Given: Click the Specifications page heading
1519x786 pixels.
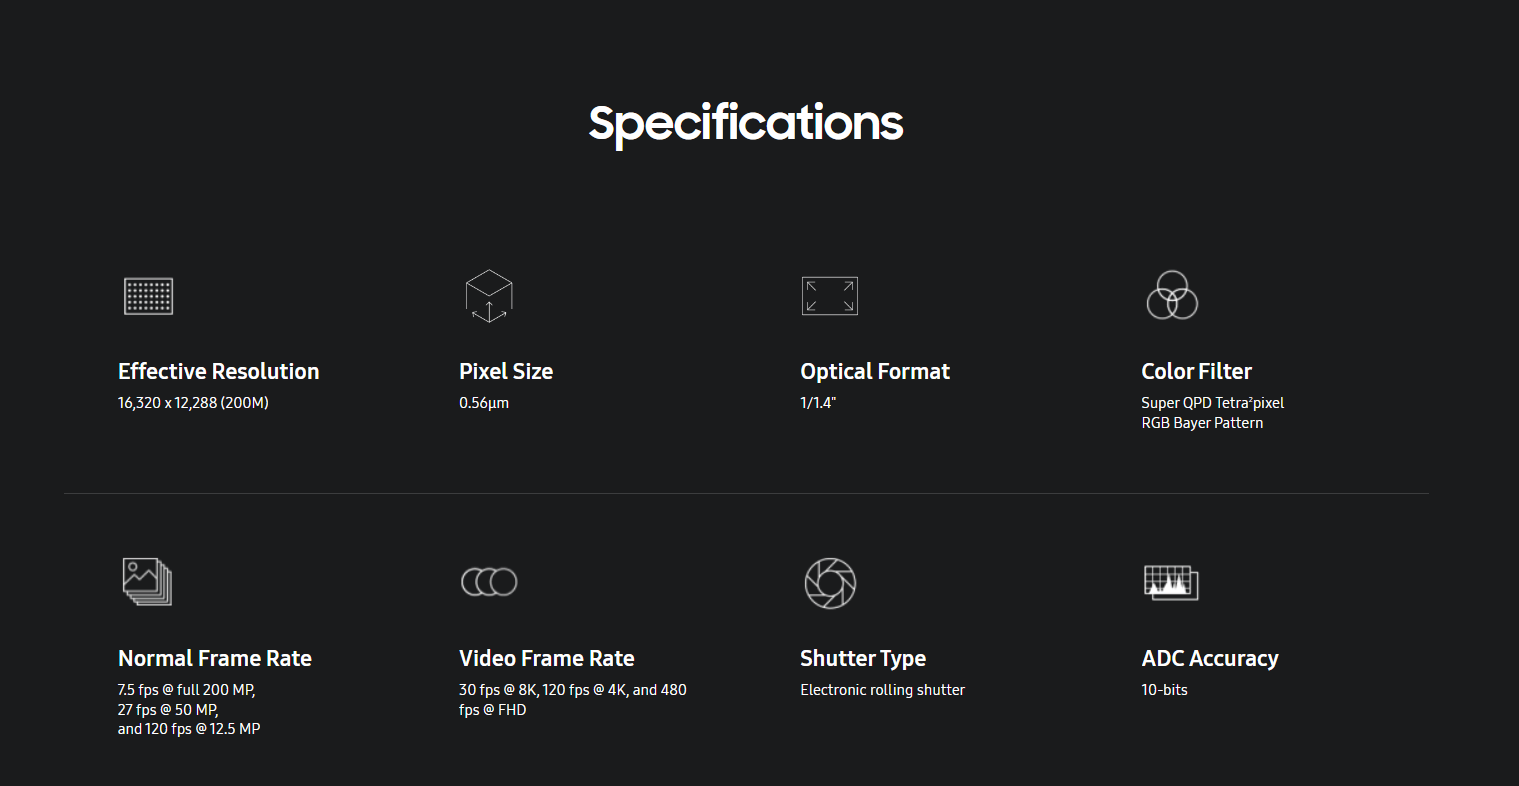Looking at the screenshot, I should tap(746, 124).
